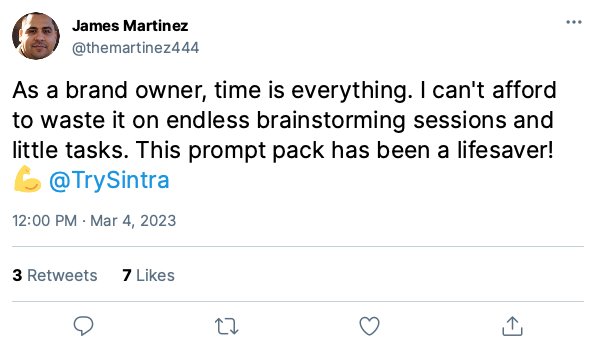View the list of 7 Likes
596x362 pixels.
(148, 275)
